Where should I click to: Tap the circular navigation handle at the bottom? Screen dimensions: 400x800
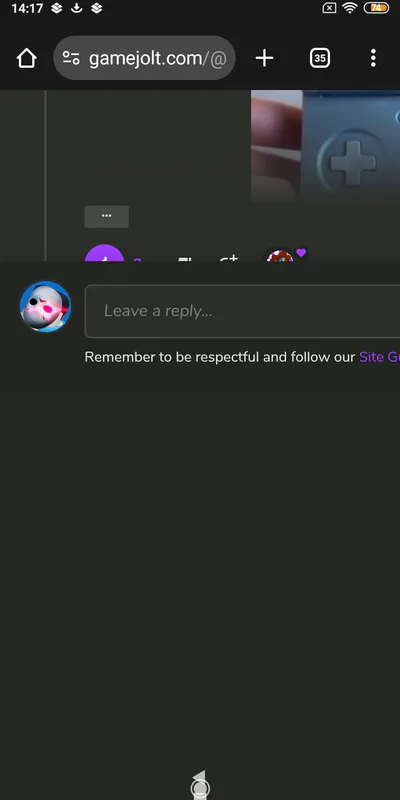[x=200, y=789]
